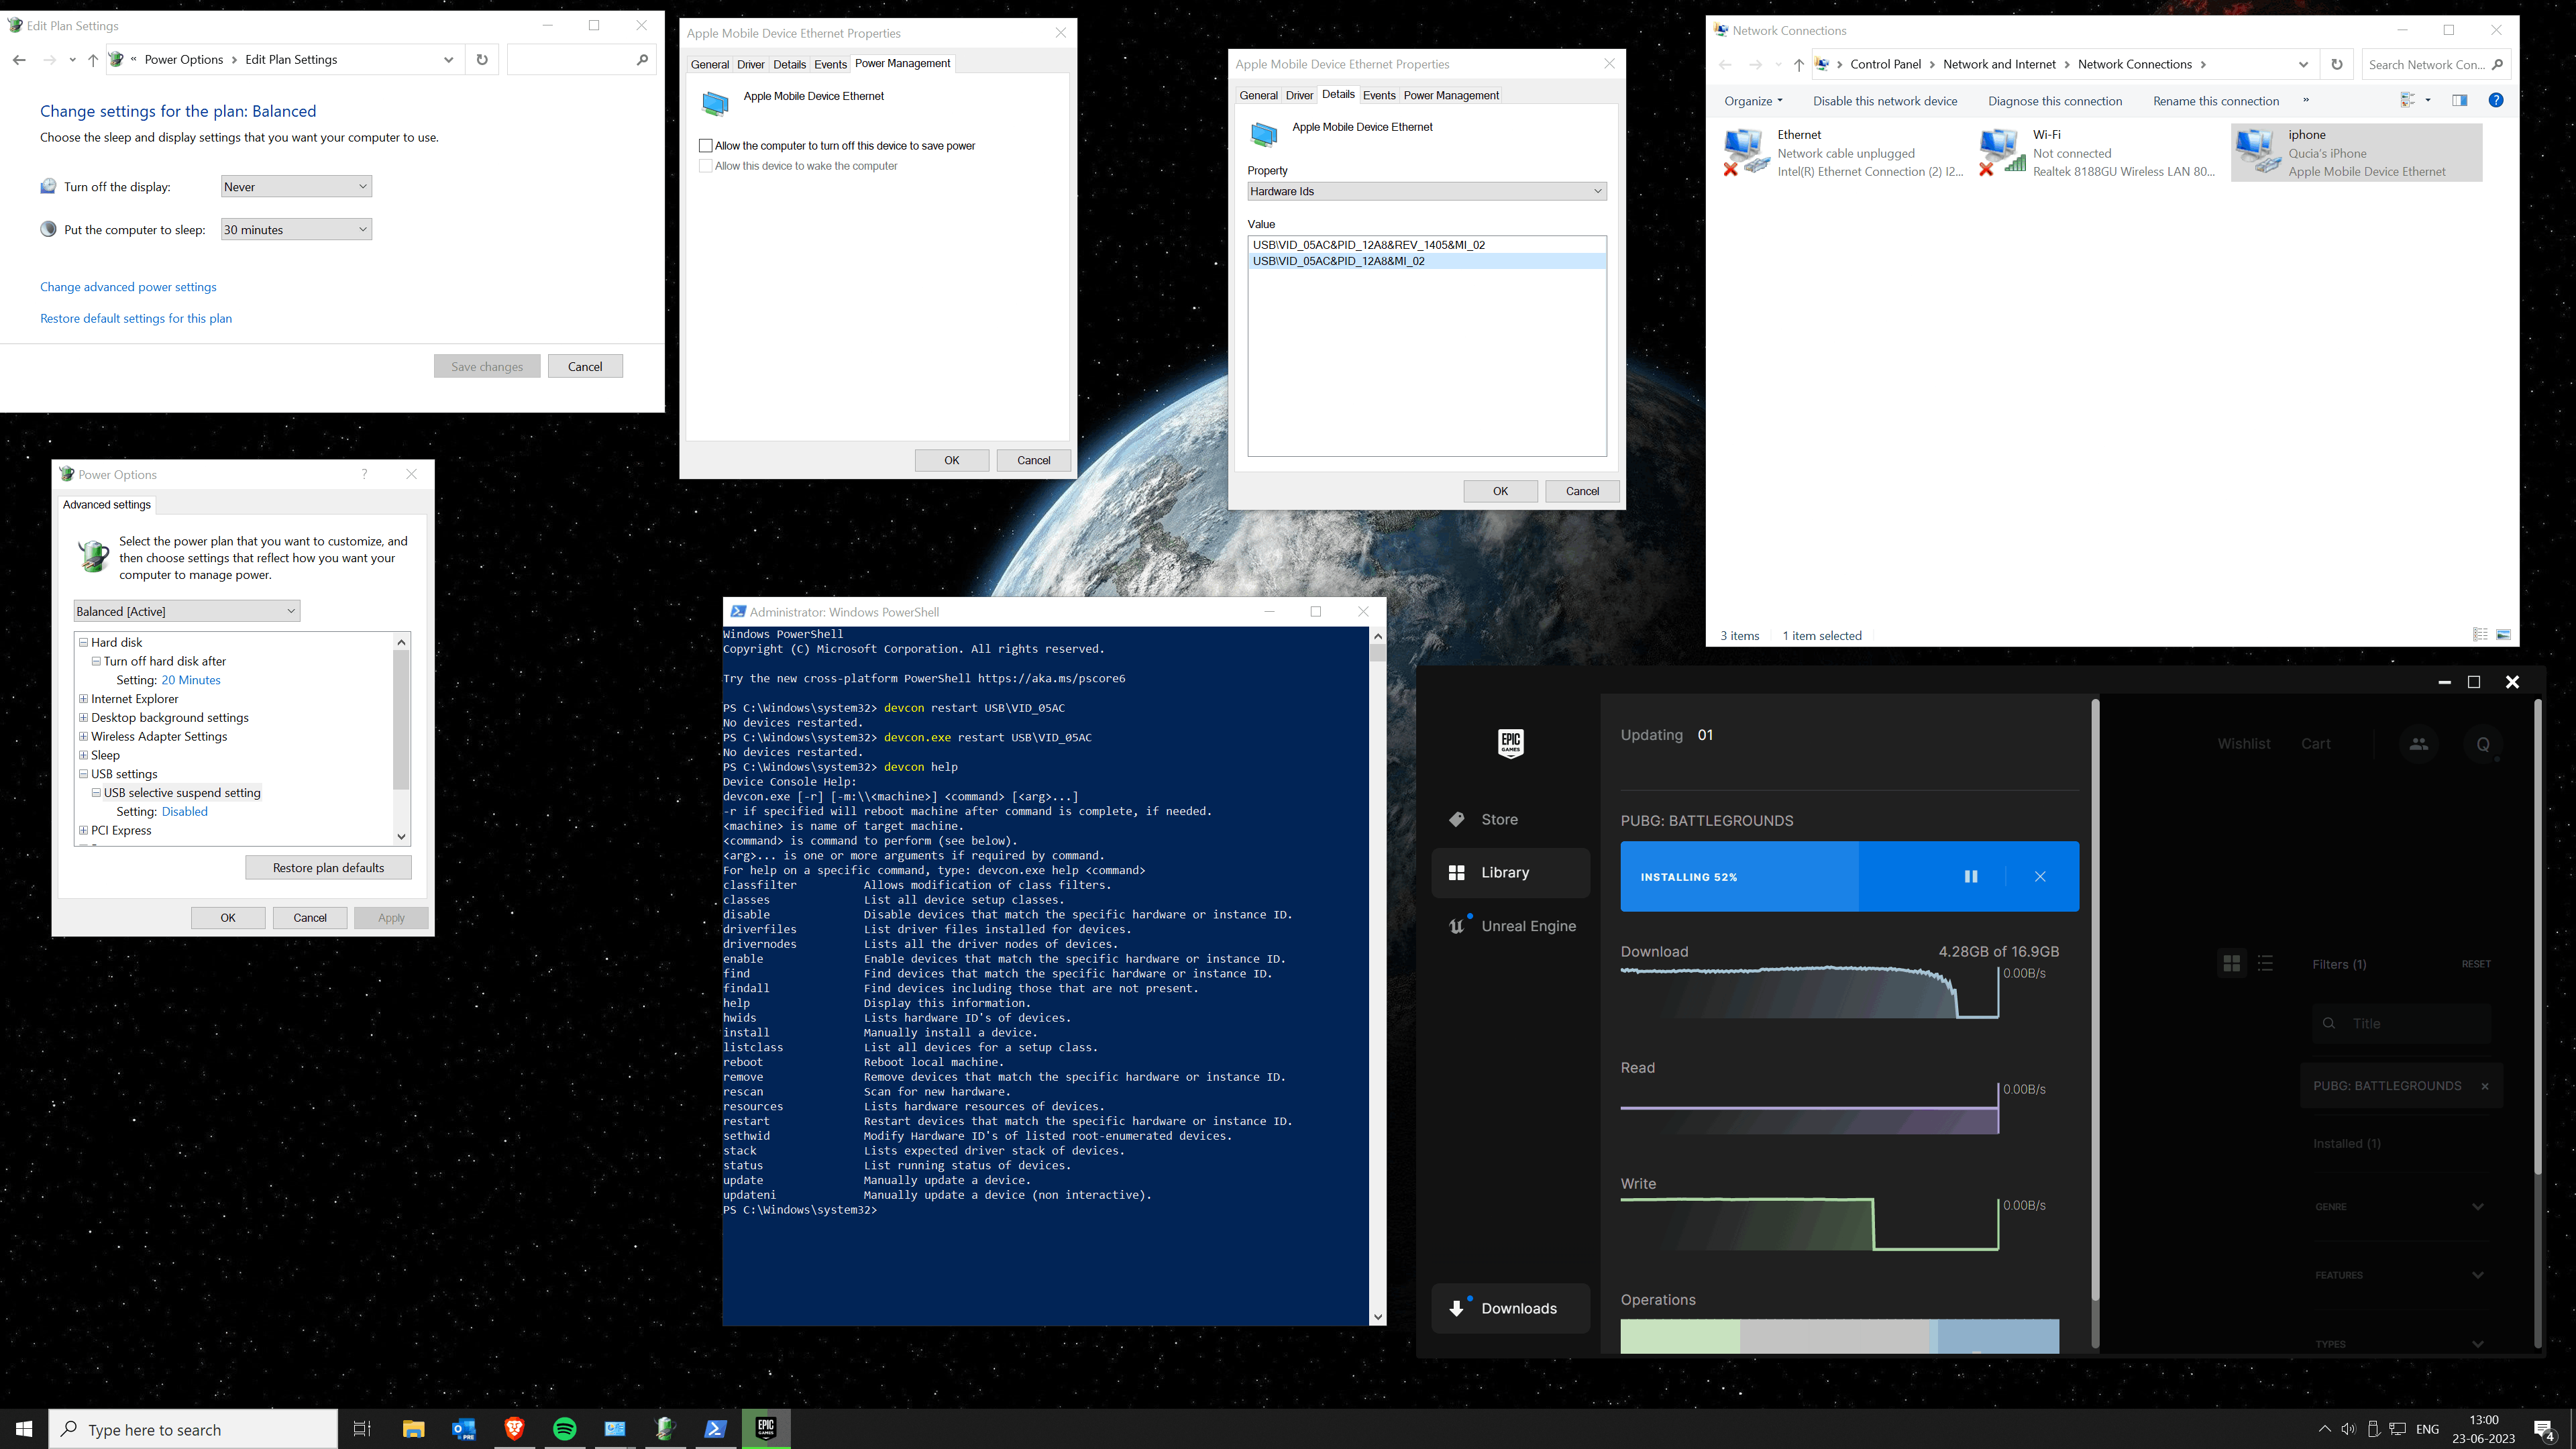The image size is (2576, 1449).
Task: Click the Title filter search field
Action: click(x=2410, y=1023)
